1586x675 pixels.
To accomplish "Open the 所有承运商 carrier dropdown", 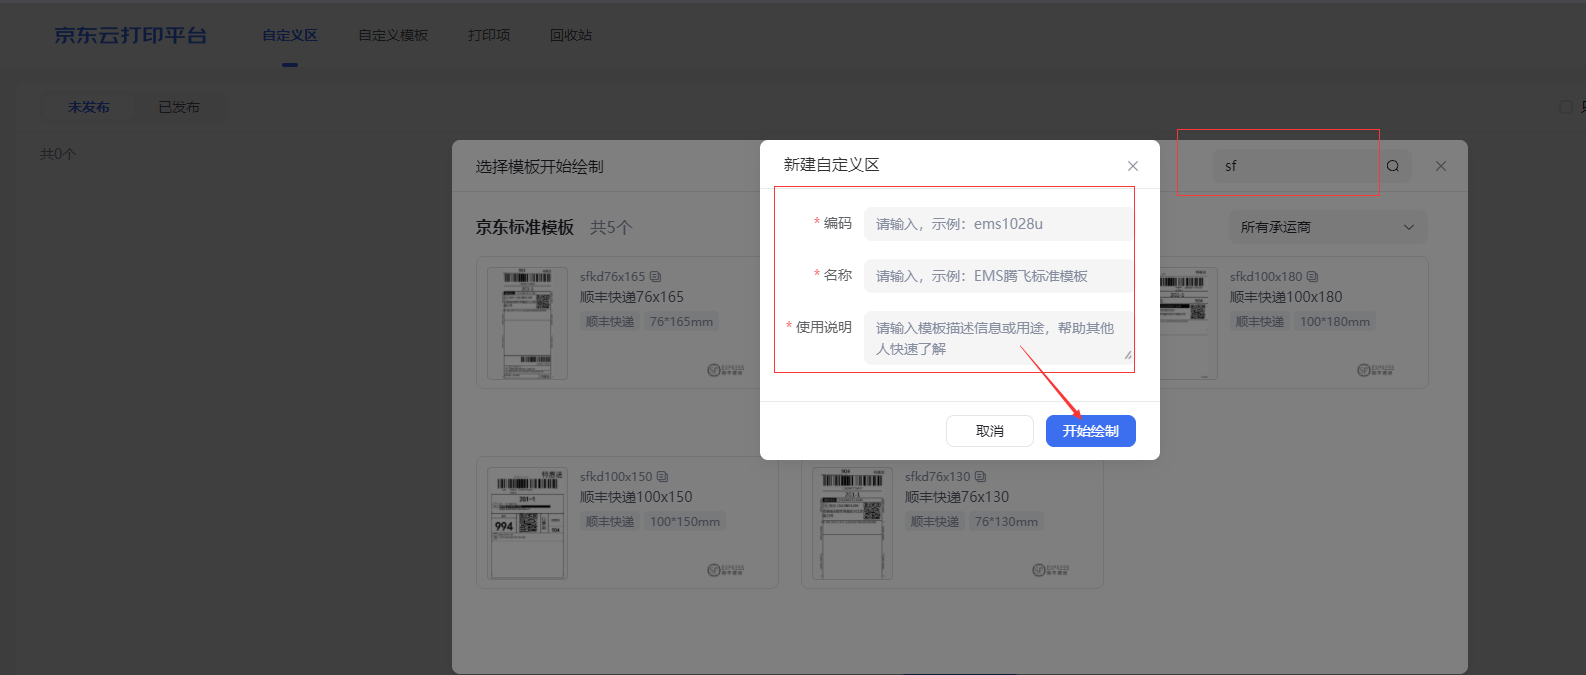I will tap(1327, 227).
